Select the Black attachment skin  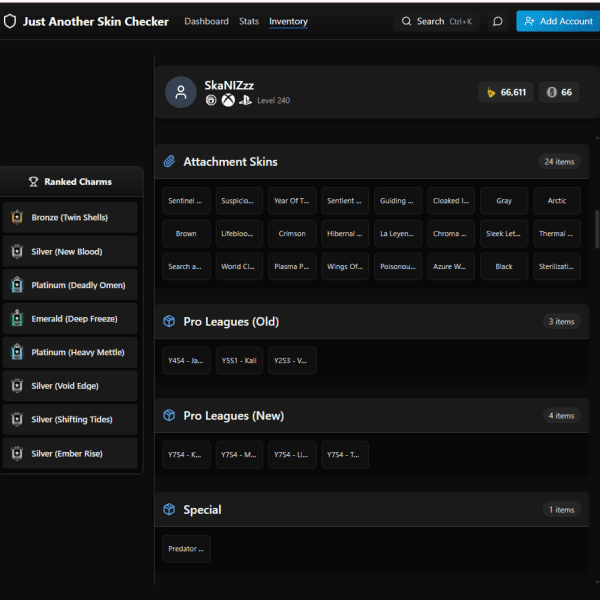point(504,267)
